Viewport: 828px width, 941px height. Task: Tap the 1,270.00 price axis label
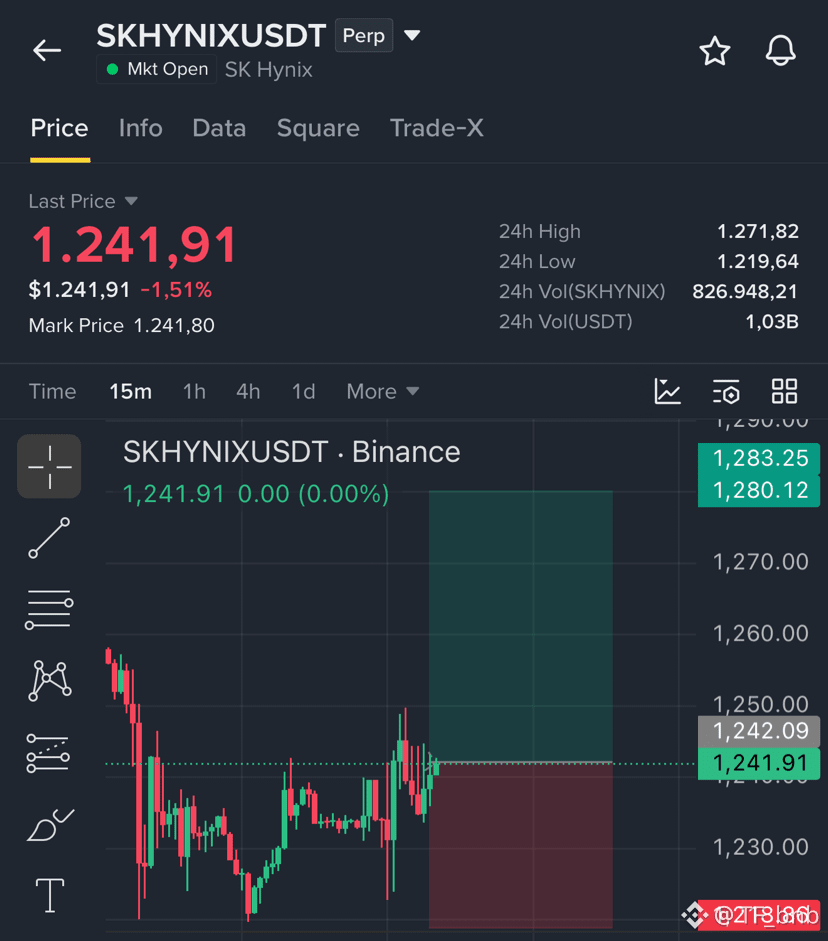(760, 562)
